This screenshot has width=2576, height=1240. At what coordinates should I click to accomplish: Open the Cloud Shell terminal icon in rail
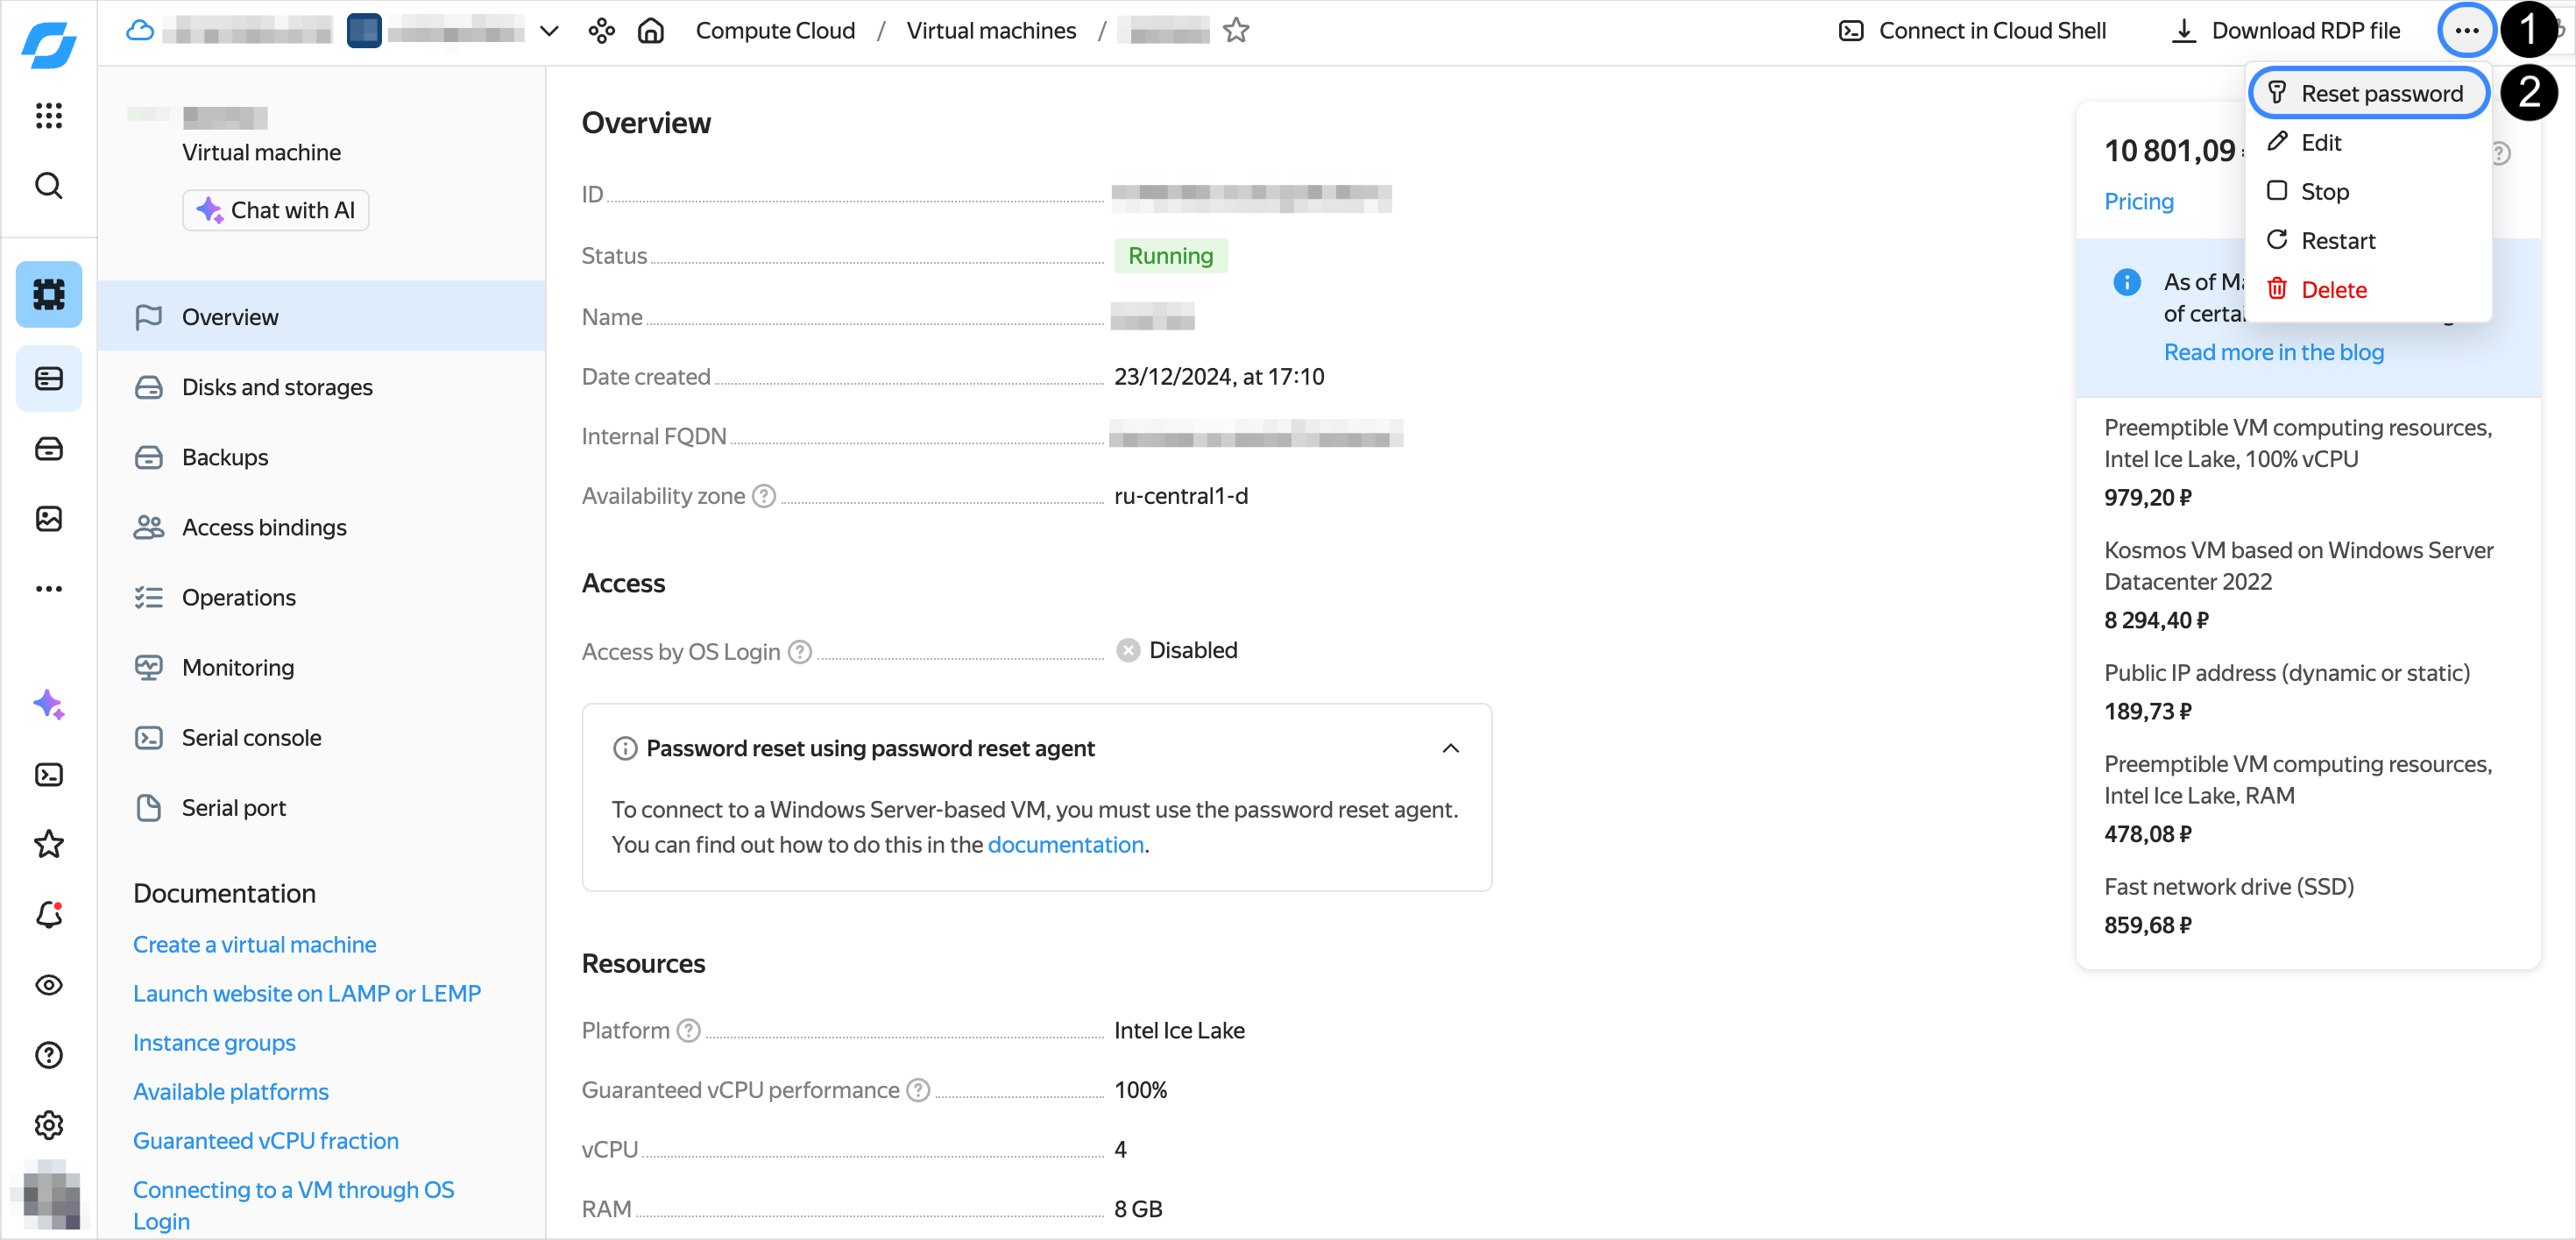[48, 775]
